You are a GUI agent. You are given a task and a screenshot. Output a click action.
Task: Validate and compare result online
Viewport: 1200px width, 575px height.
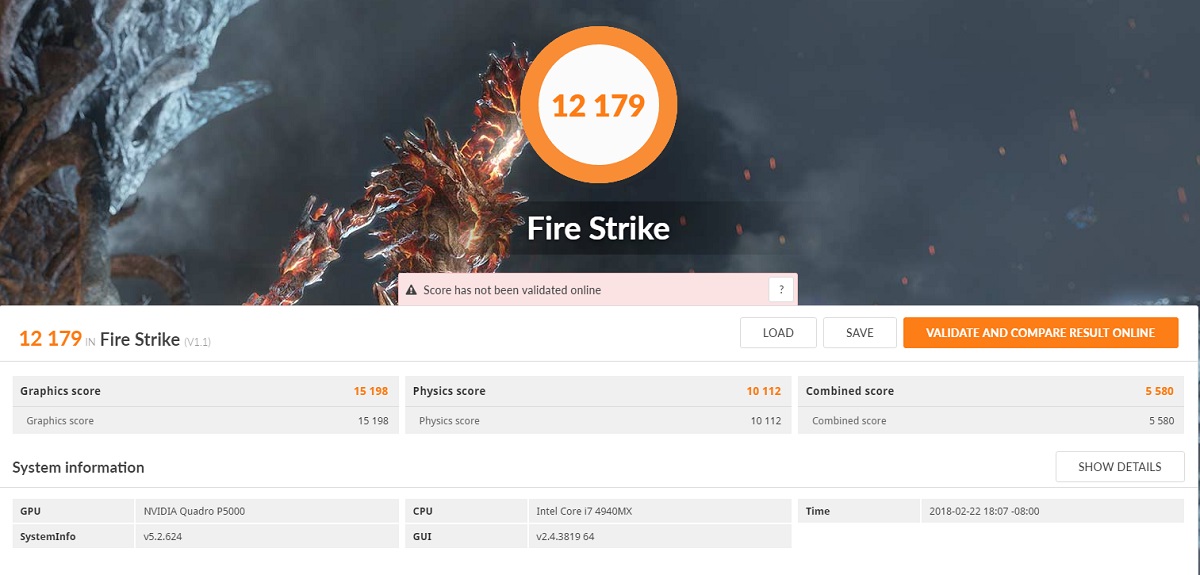coord(1040,333)
